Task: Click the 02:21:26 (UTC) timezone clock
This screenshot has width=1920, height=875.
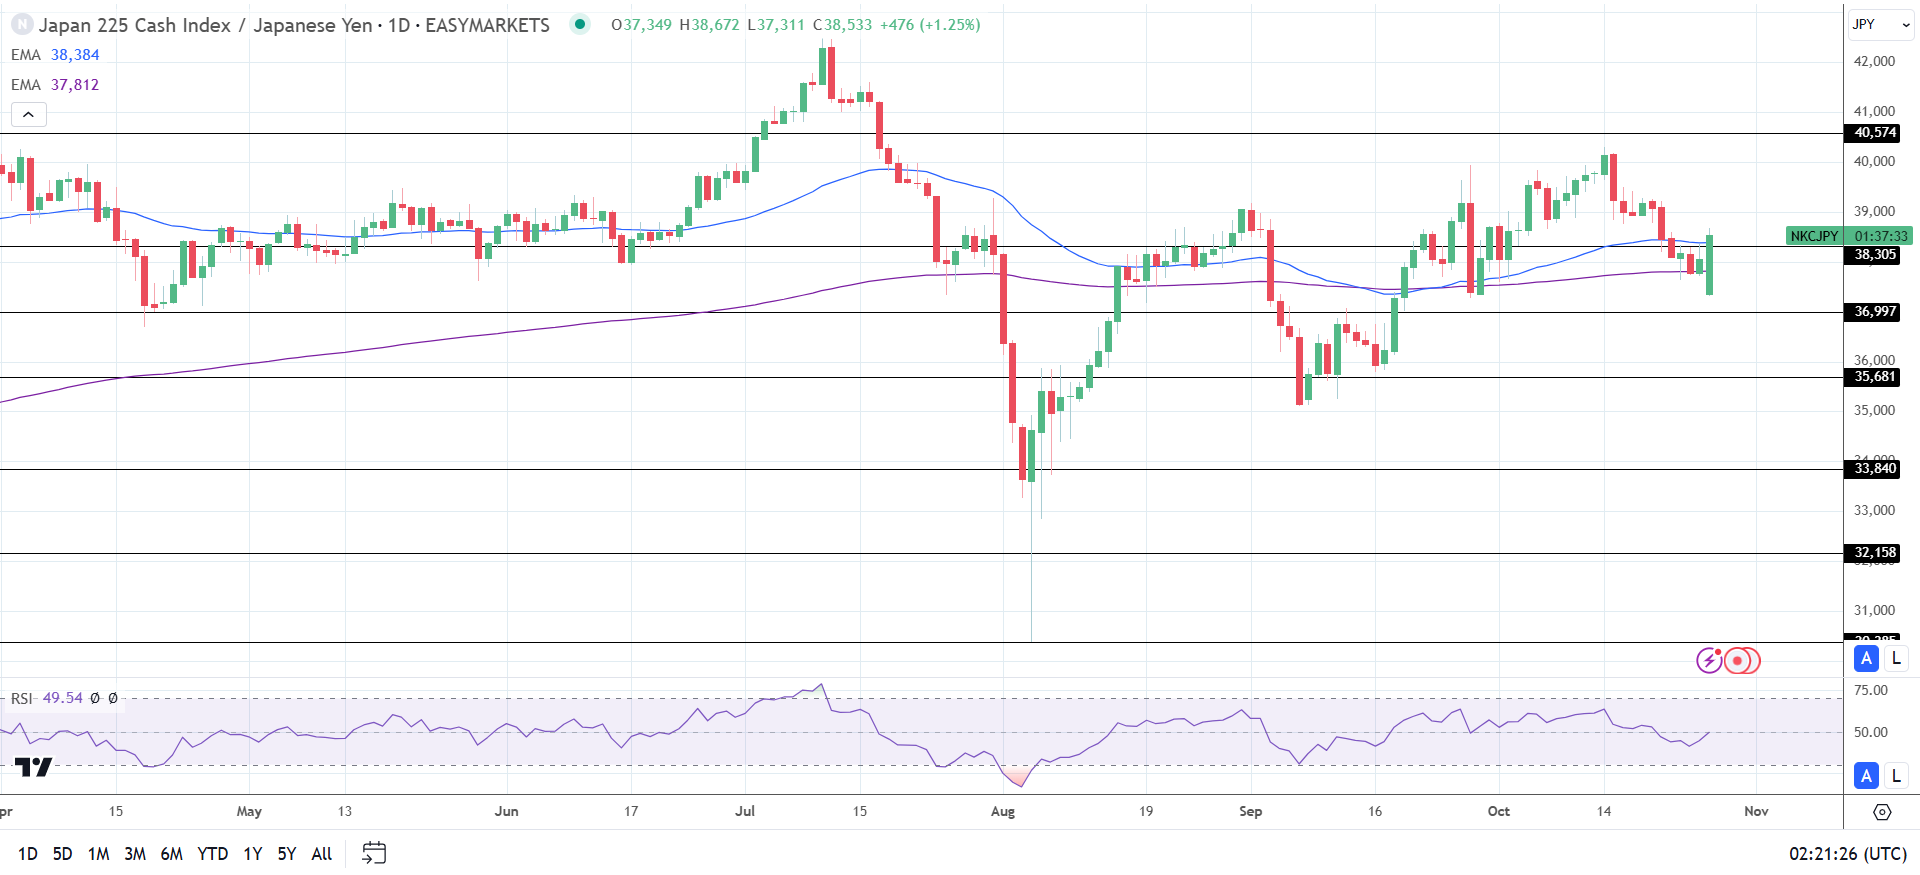Action: 1848,853
